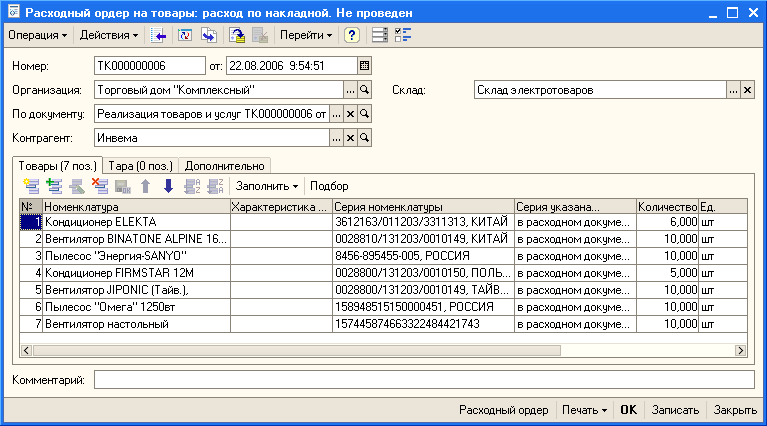Open the Операция dropdown menu
767x426 pixels.
tap(37, 35)
